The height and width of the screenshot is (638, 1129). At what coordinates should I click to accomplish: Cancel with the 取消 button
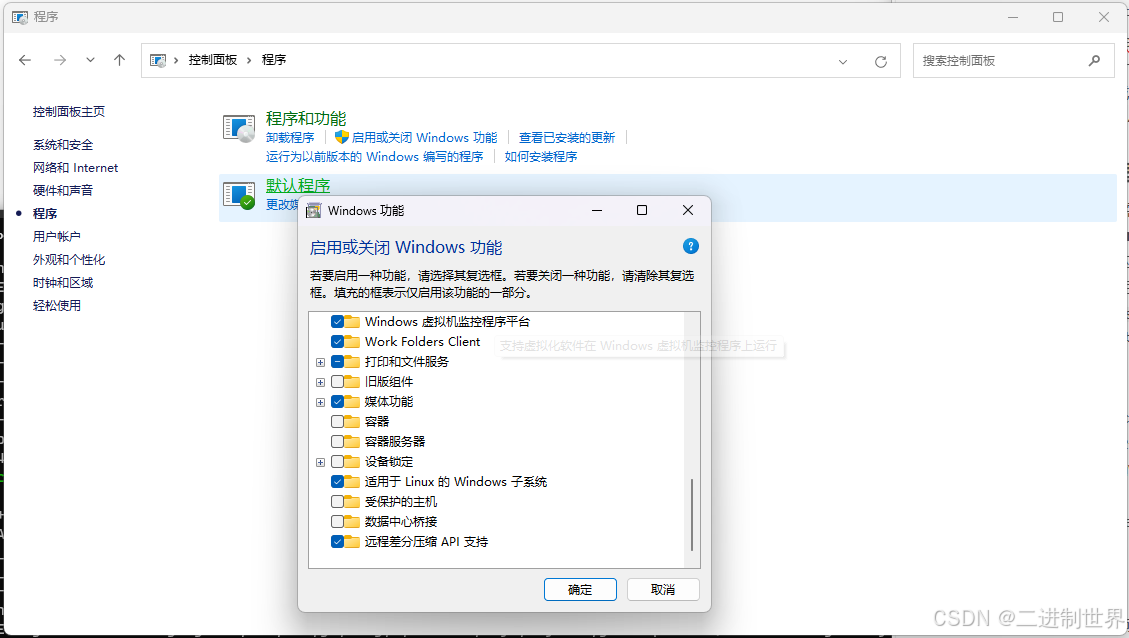coord(663,590)
